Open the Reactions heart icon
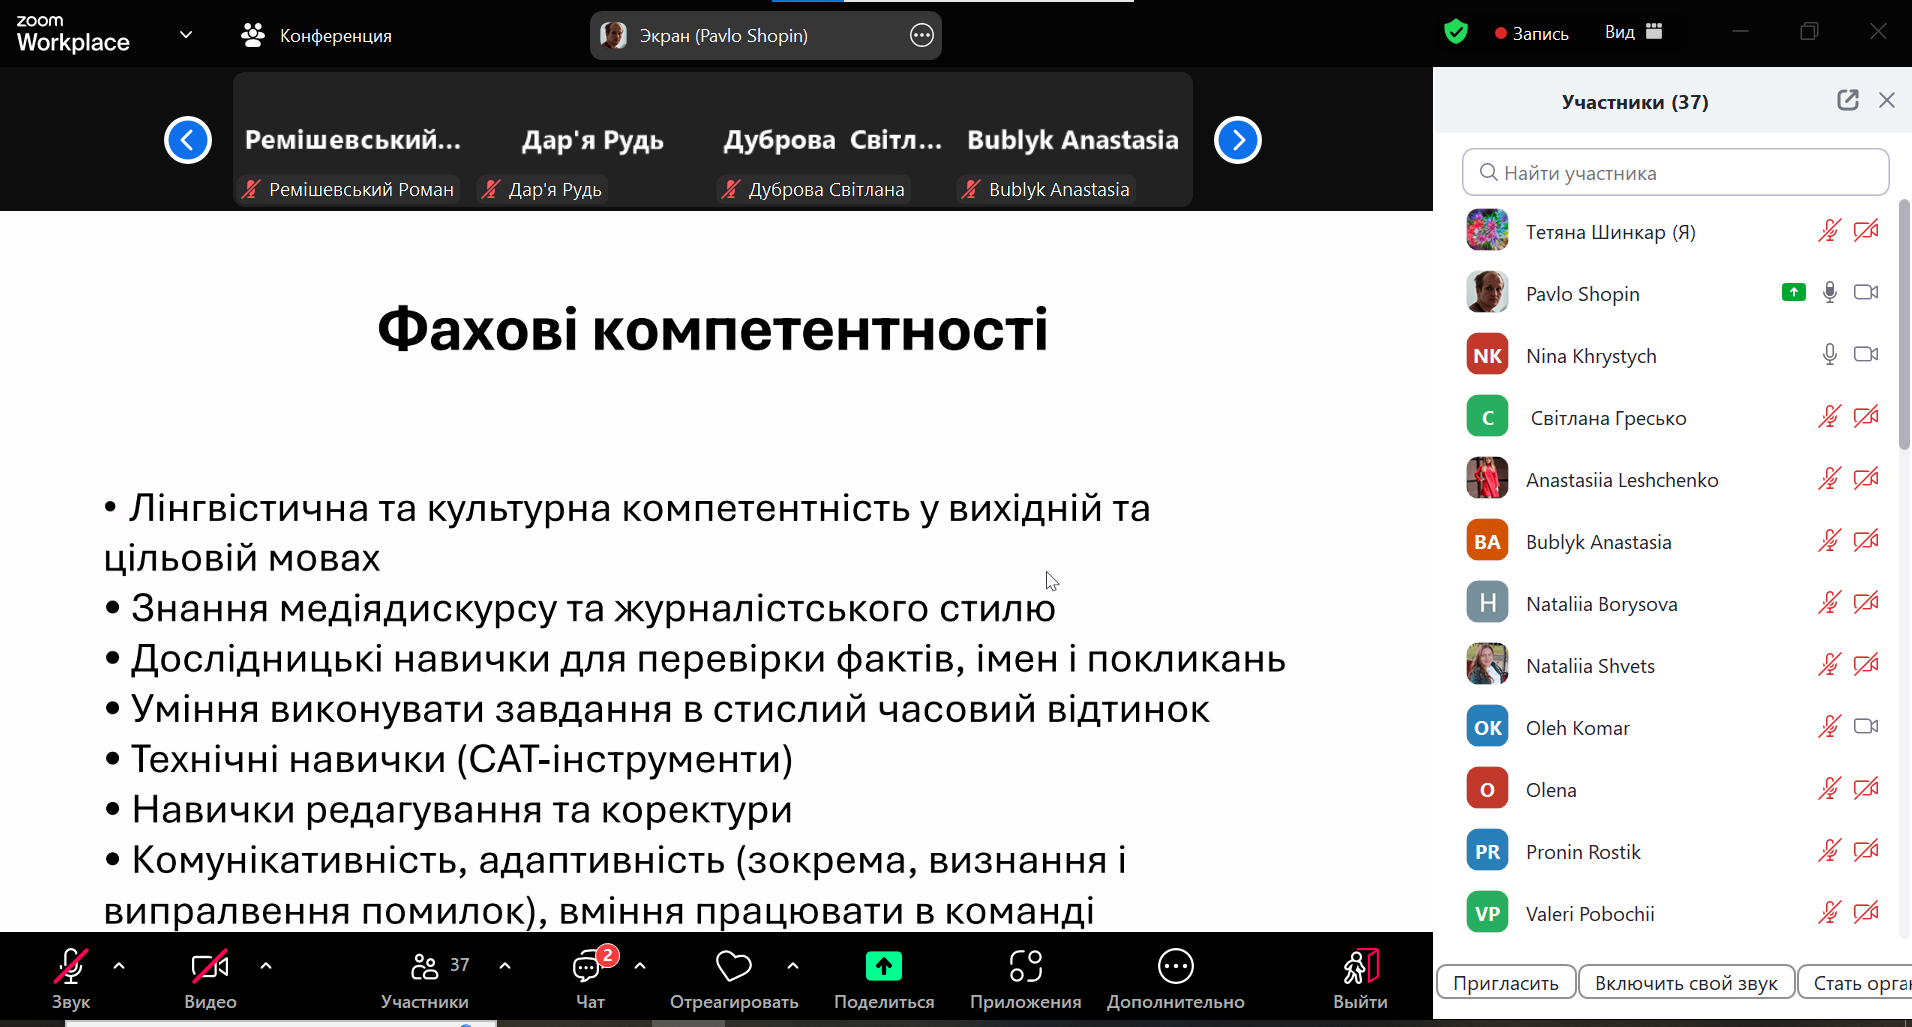This screenshot has width=1912, height=1027. (x=734, y=966)
